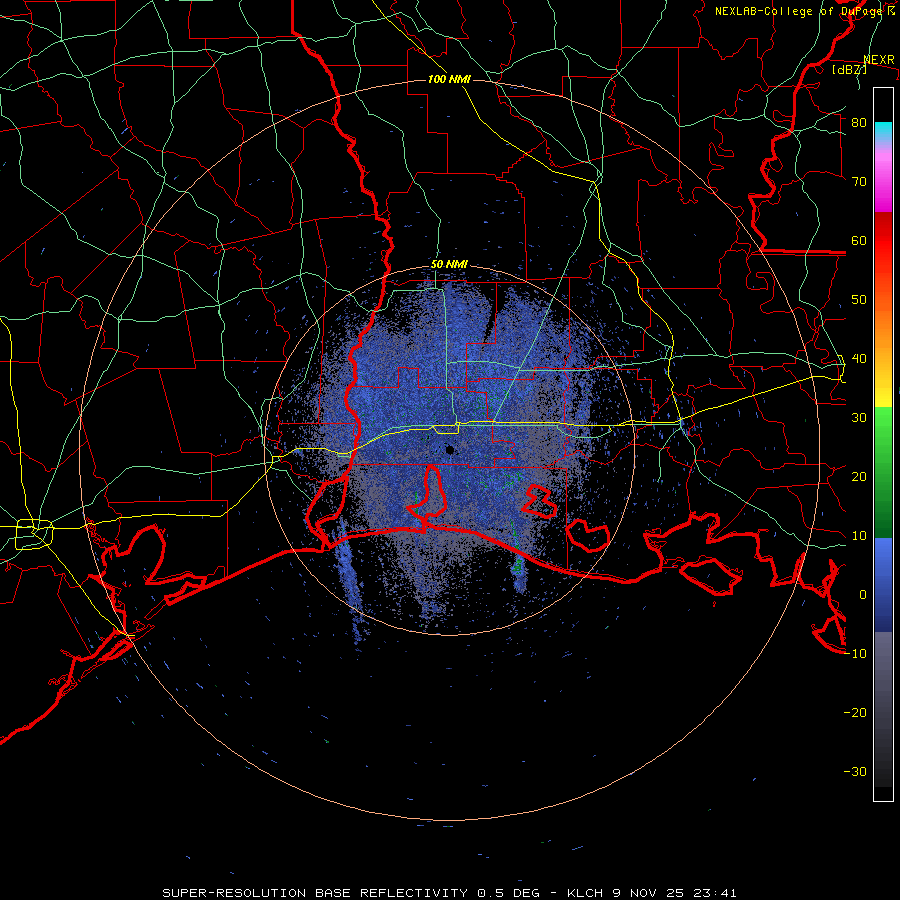Viewport: 900px width, 900px height.
Task: Click the 80 value on the dBZ scale
Action: pyautogui.click(x=859, y=123)
